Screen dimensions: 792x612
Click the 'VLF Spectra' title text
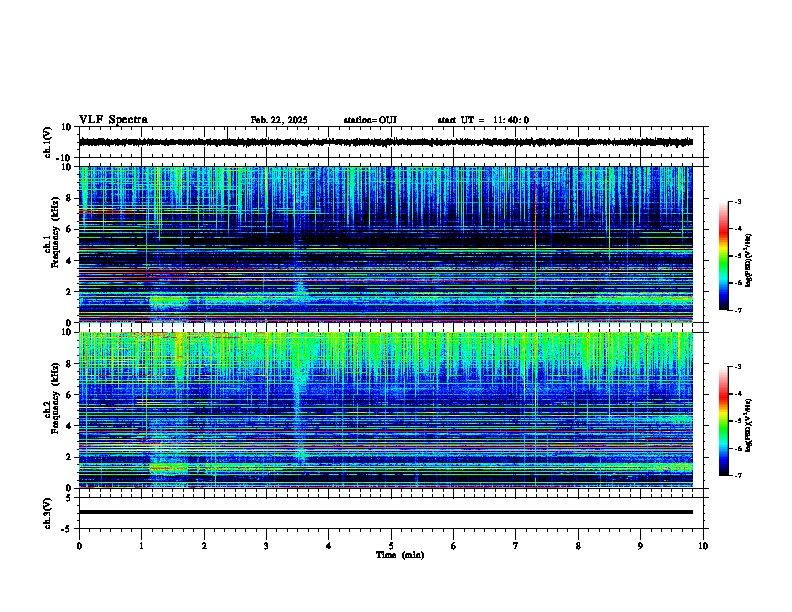pyautogui.click(x=113, y=120)
